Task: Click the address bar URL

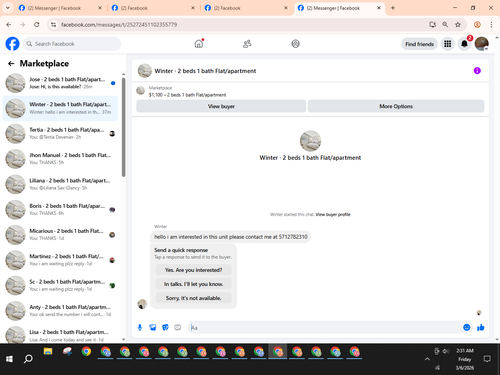Action: pyautogui.click(x=119, y=25)
